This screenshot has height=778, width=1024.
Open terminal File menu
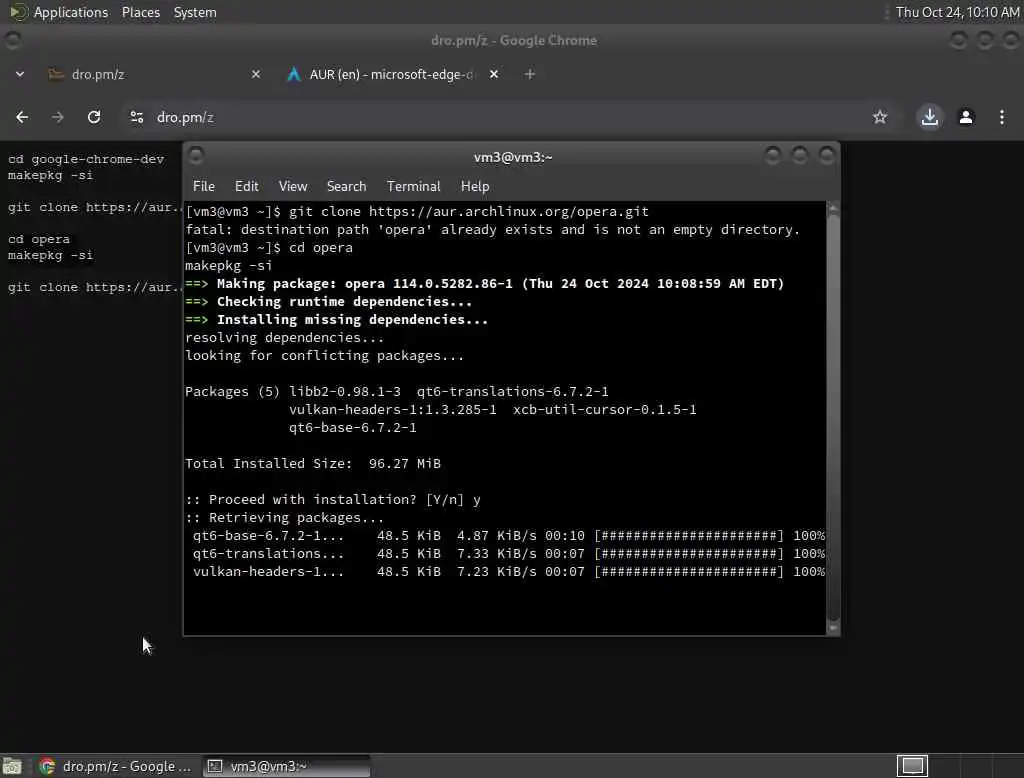click(204, 186)
